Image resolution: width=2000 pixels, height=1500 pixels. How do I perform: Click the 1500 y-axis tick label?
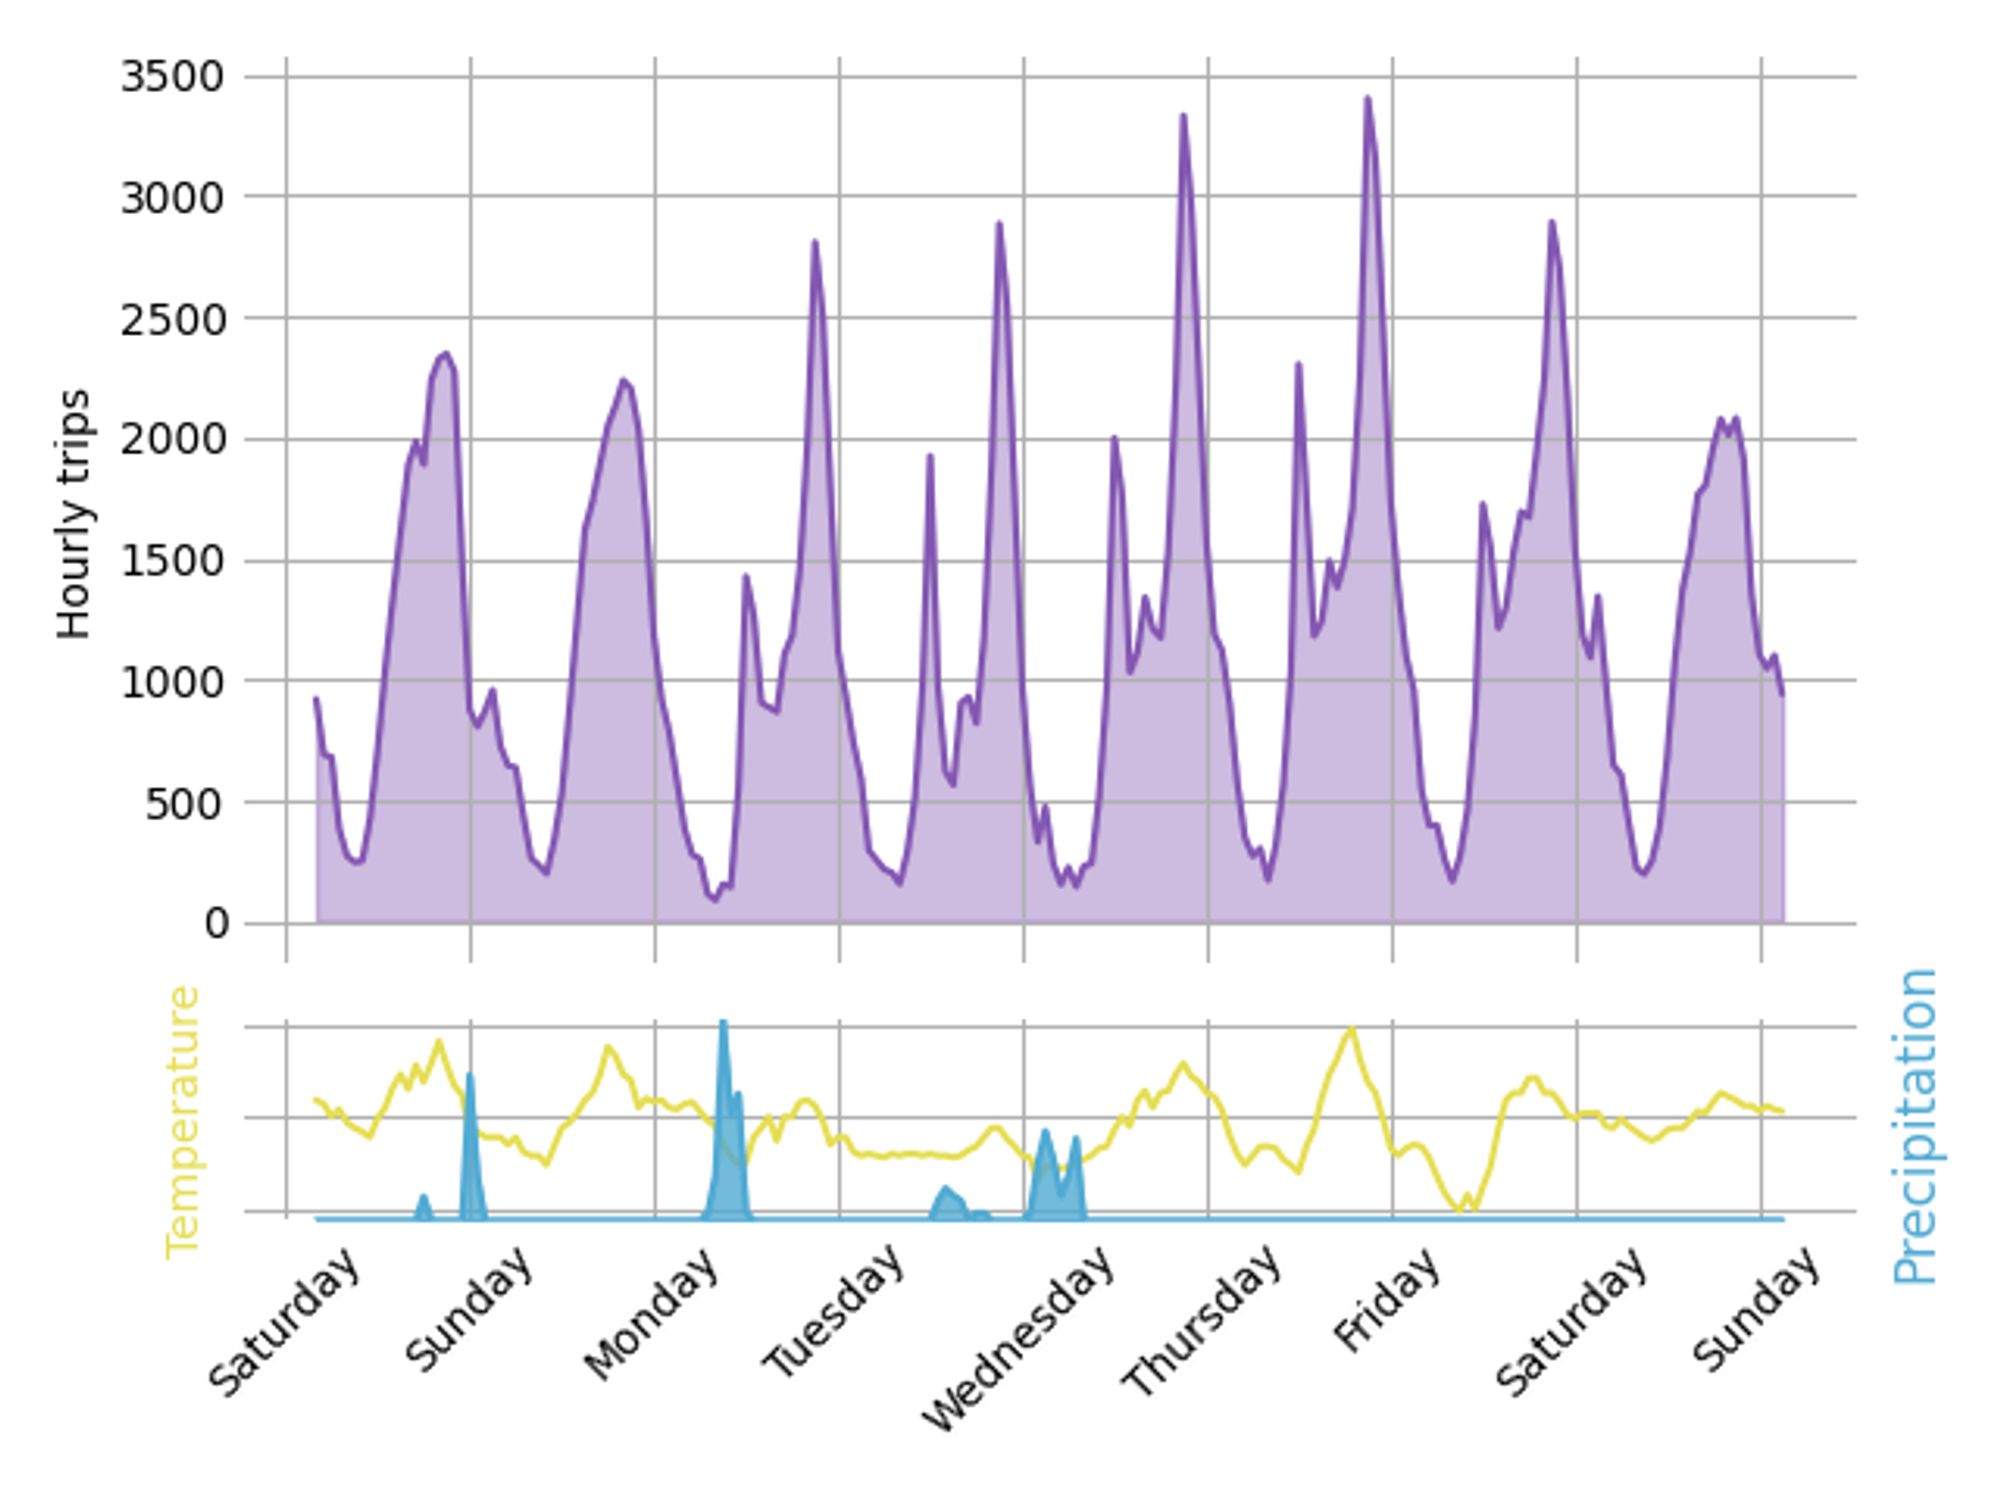172,561
